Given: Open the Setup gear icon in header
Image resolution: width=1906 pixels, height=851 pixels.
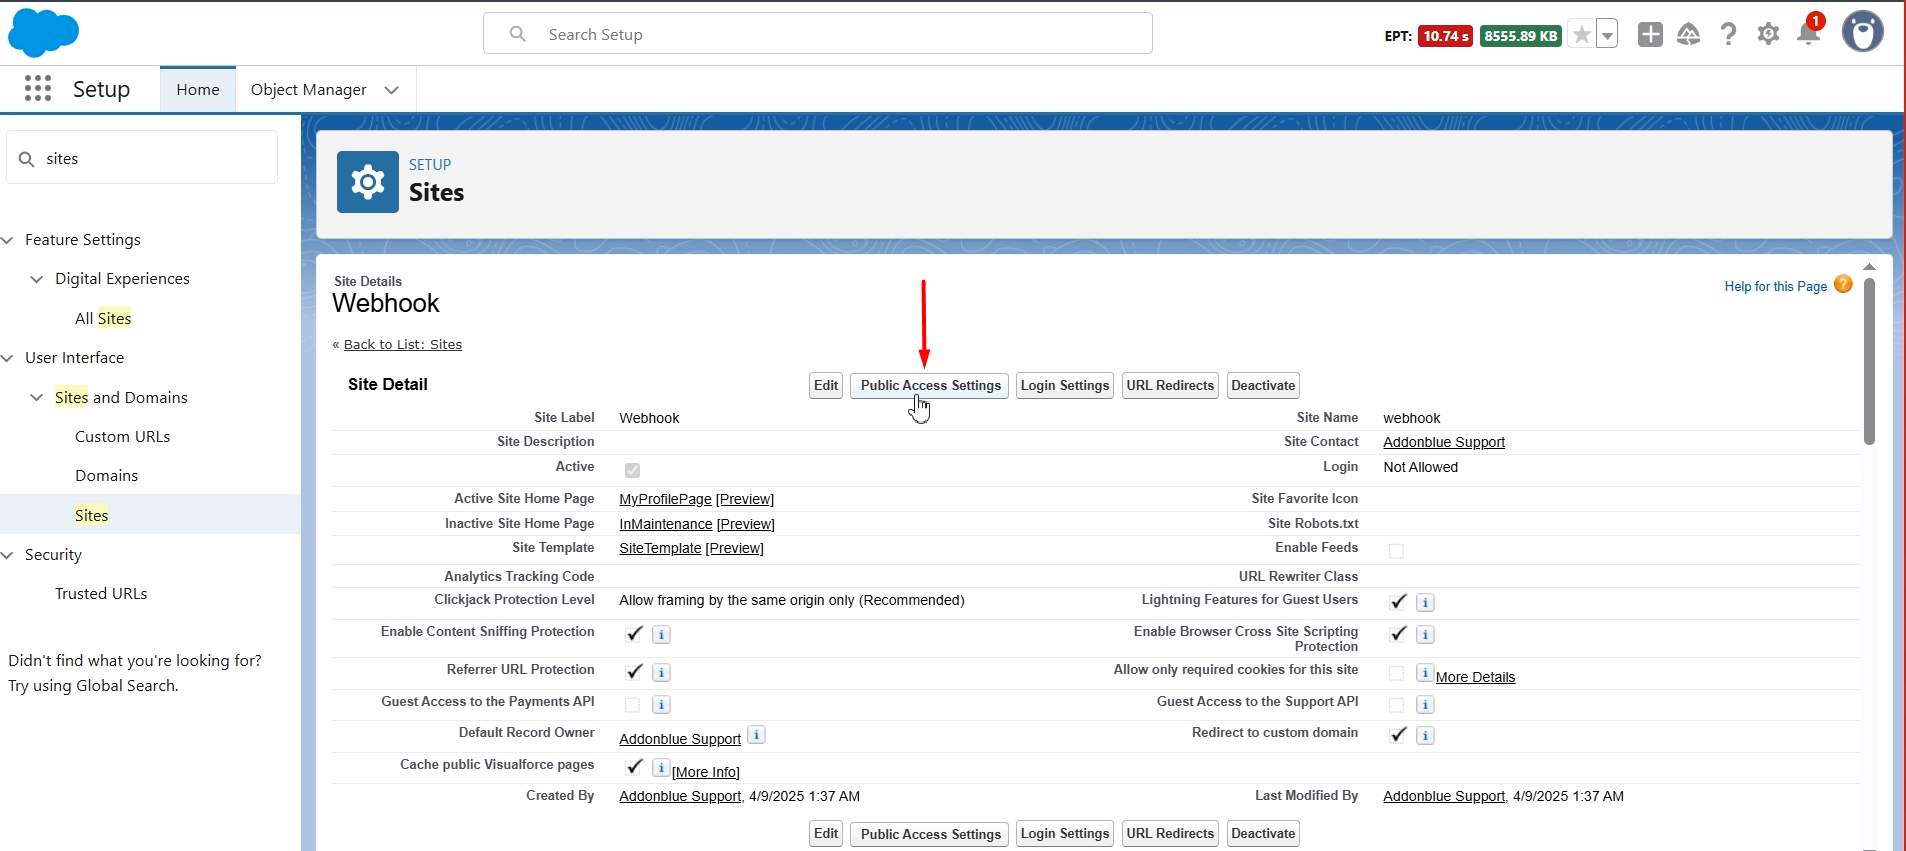Looking at the screenshot, I should (1768, 35).
